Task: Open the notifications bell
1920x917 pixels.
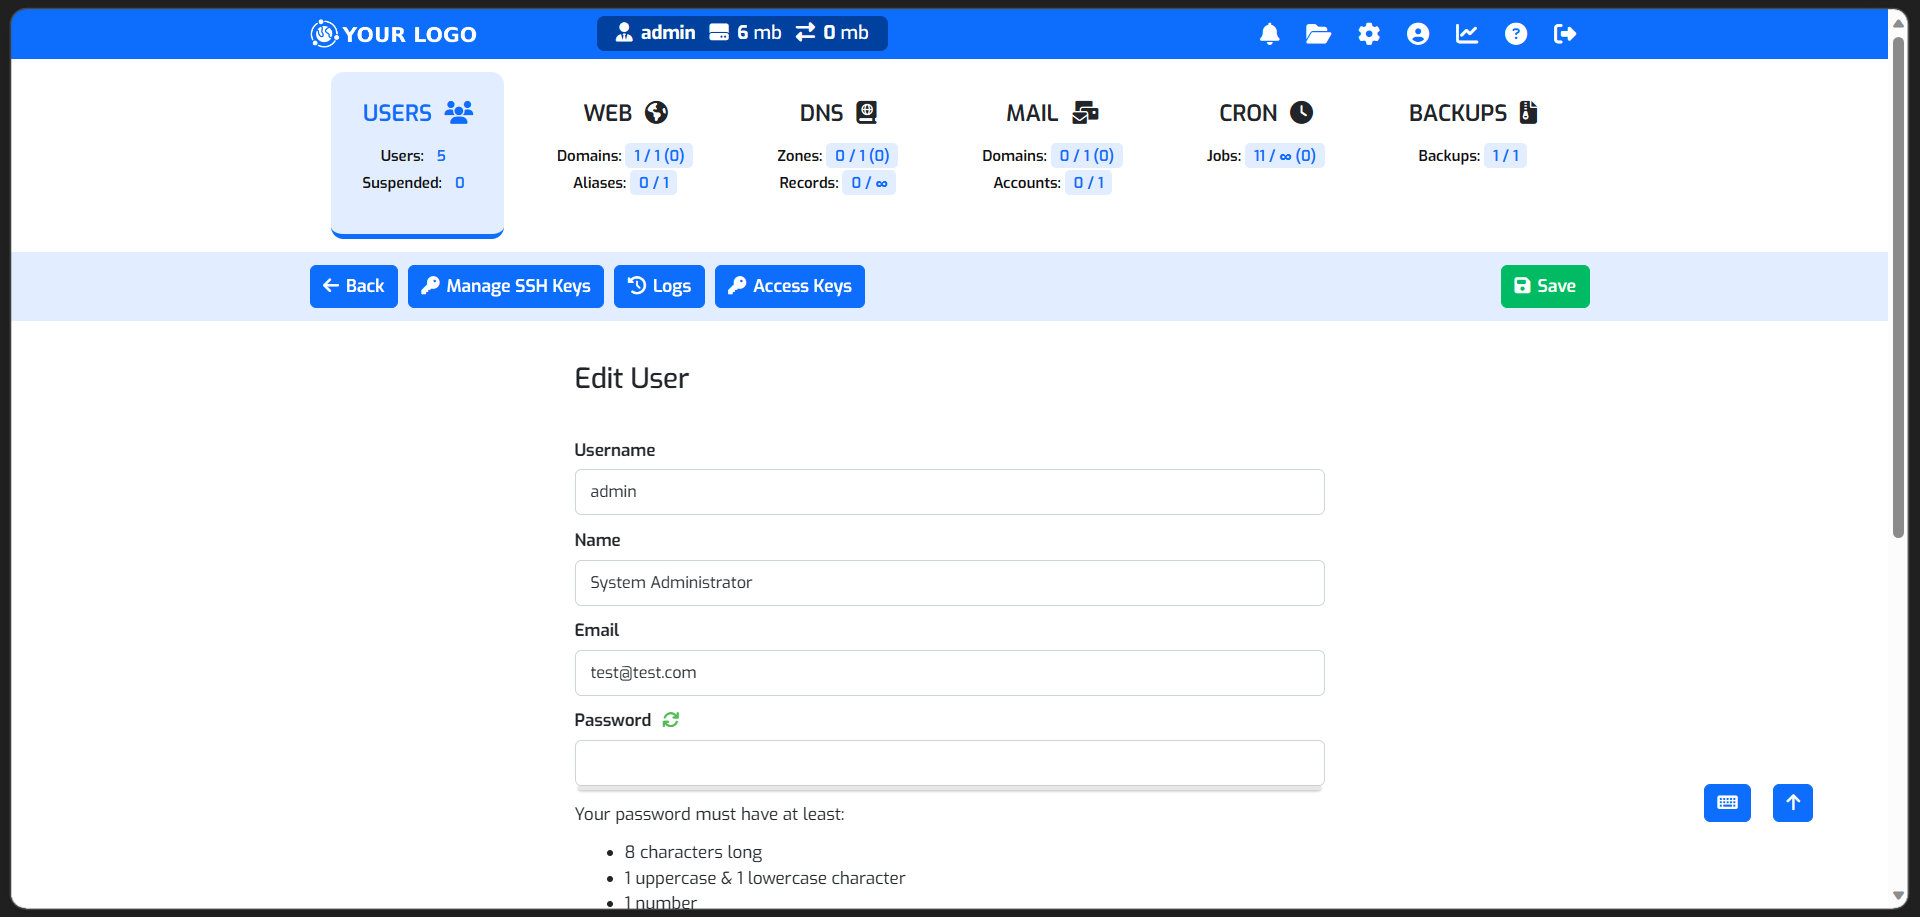Action: 1268,33
